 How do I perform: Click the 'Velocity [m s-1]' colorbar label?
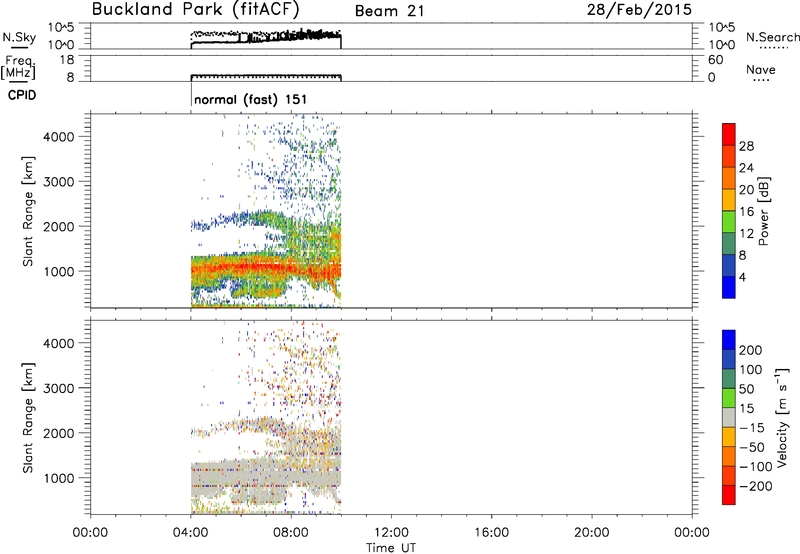(782, 417)
